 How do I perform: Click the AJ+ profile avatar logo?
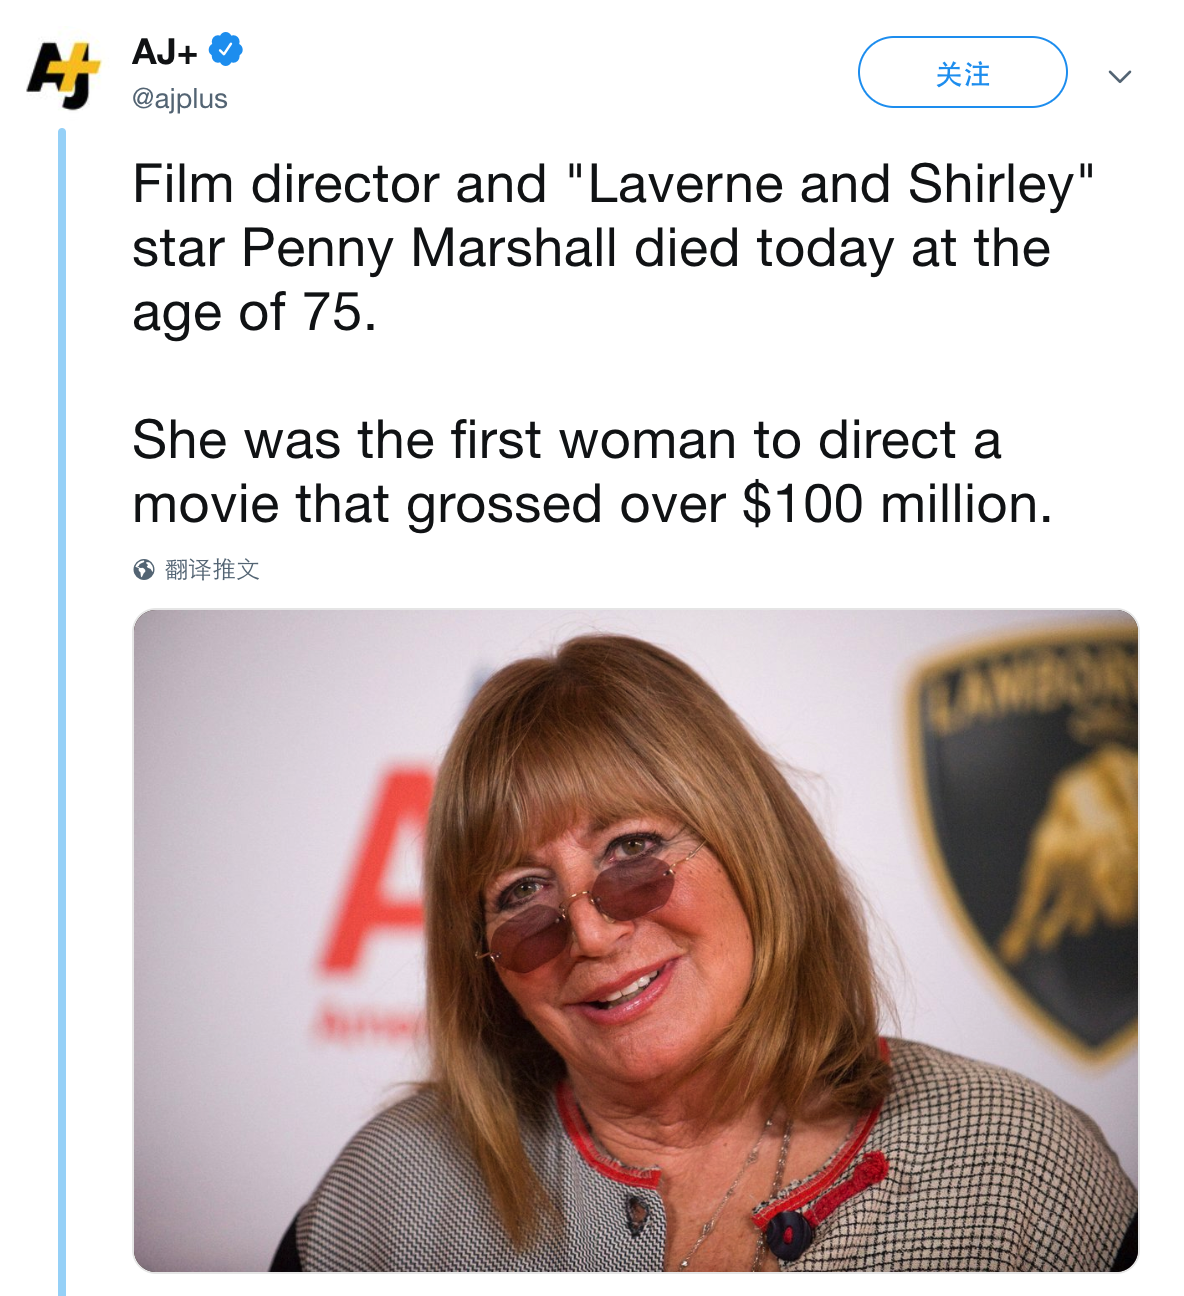click(63, 73)
